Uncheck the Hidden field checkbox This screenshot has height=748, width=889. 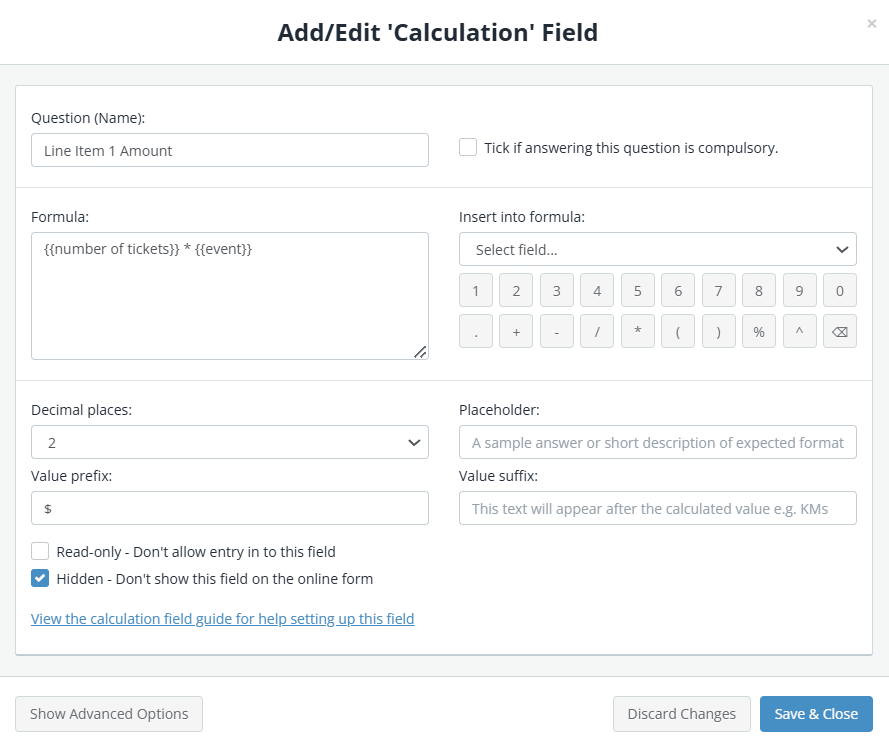40,578
